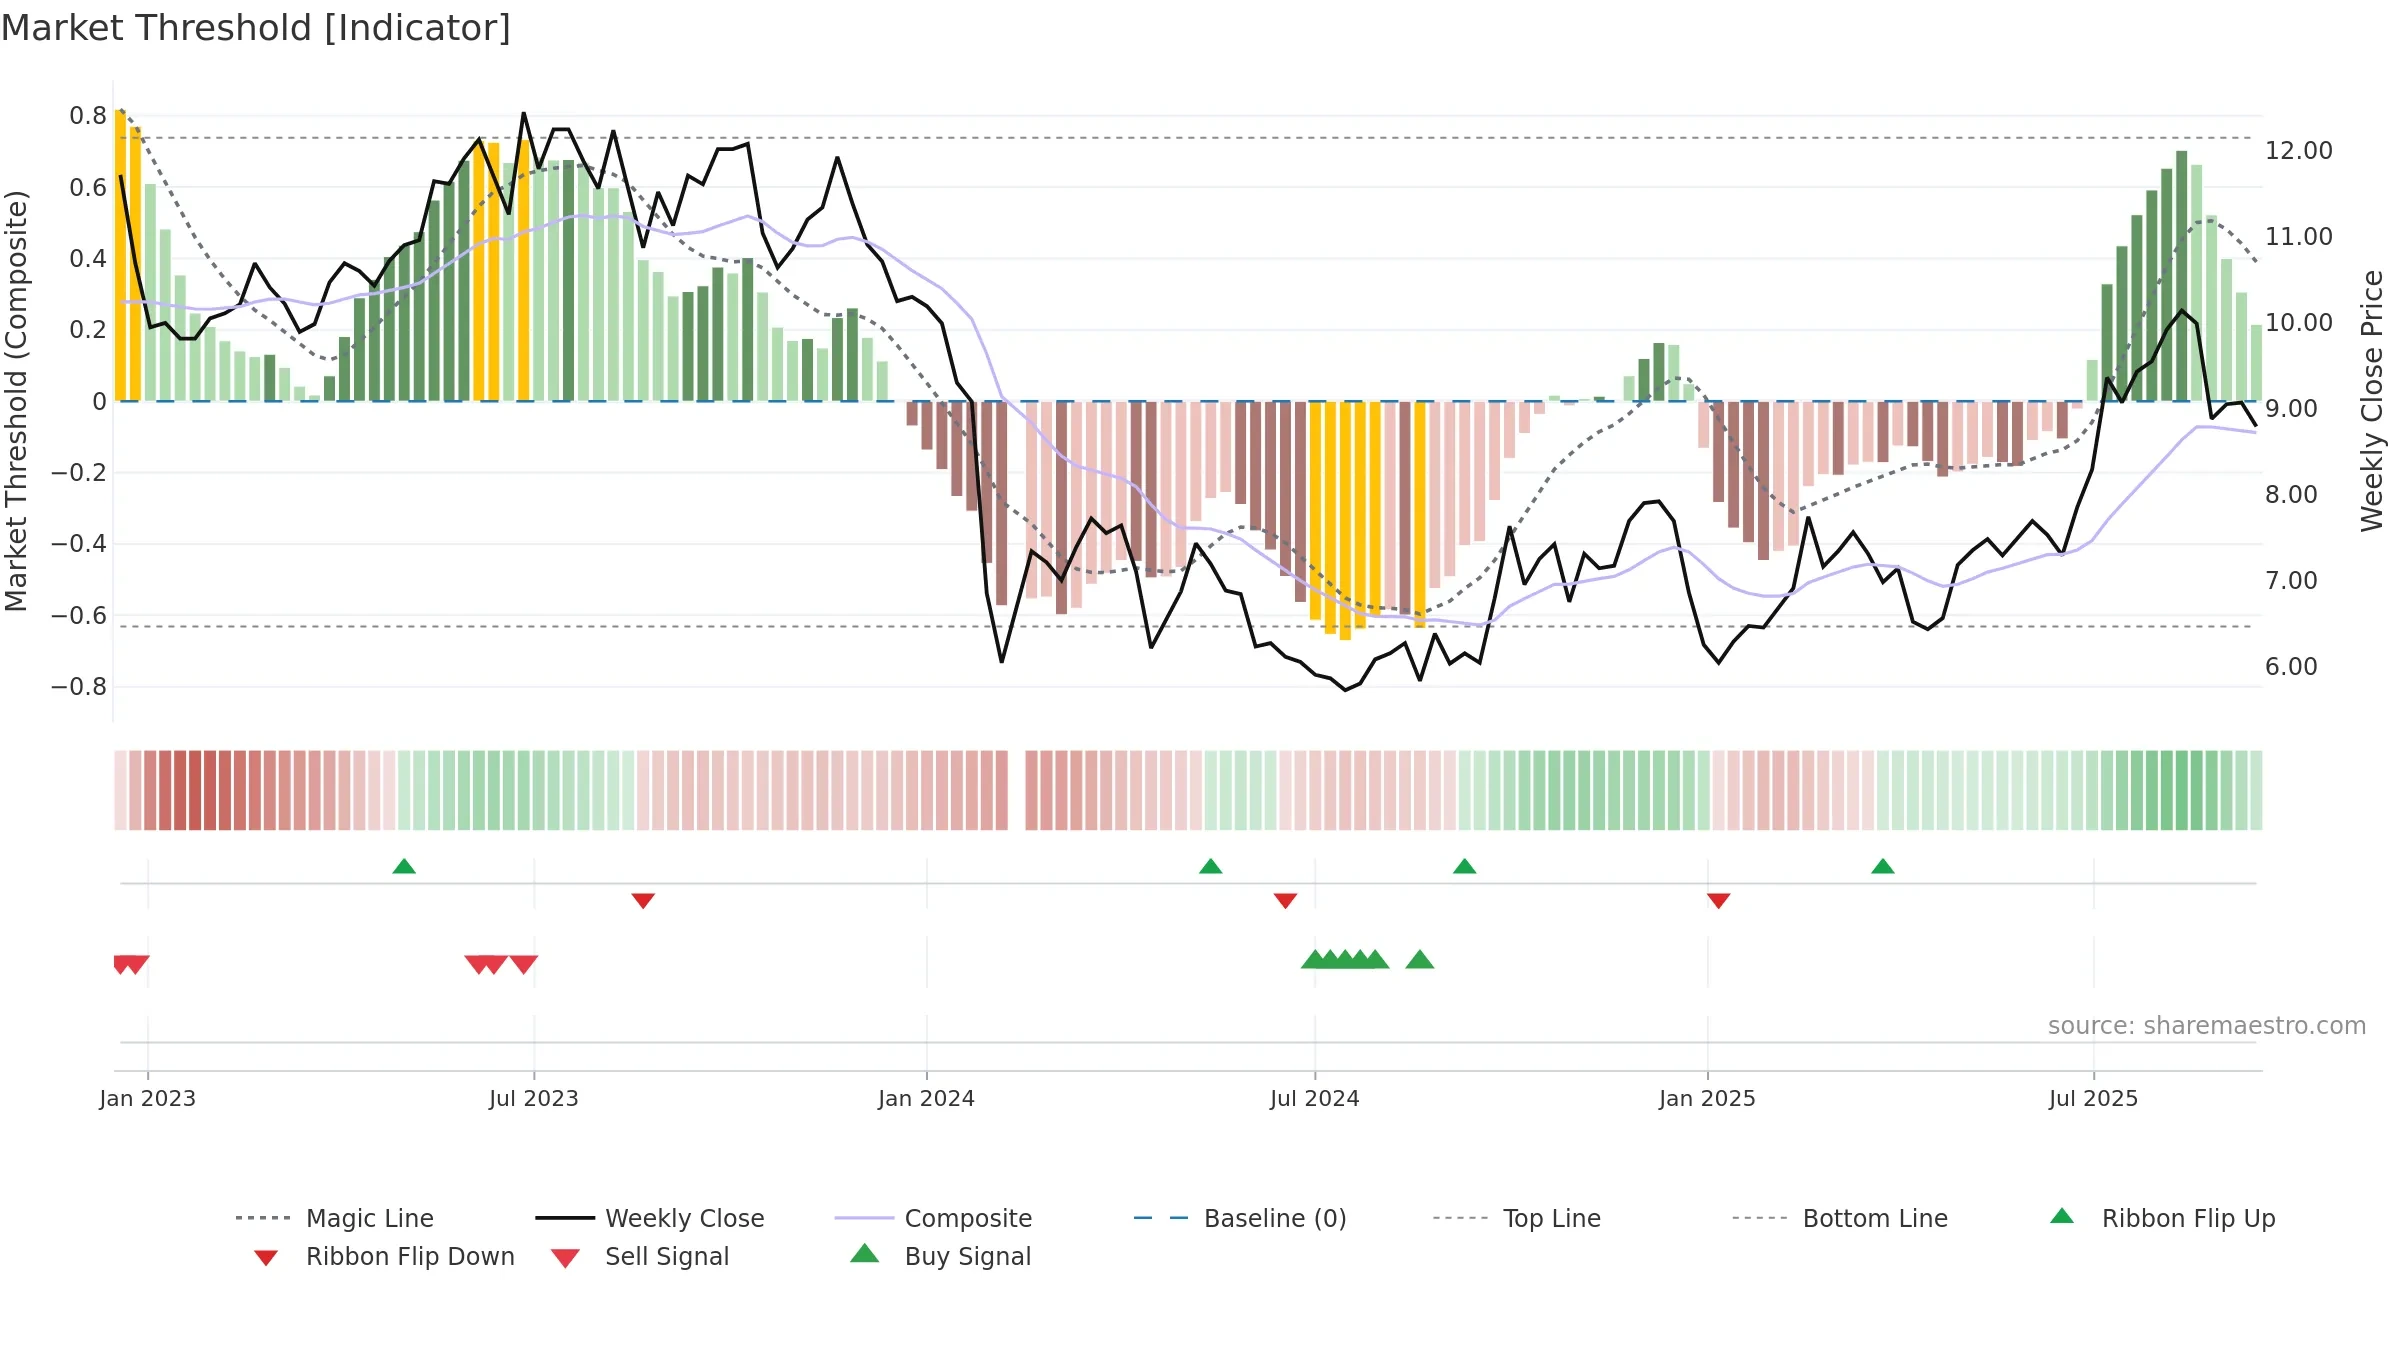The image size is (2400, 1350).
Task: Click the Ribbon Flip Down marker after Jul 2023
Action: click(643, 901)
